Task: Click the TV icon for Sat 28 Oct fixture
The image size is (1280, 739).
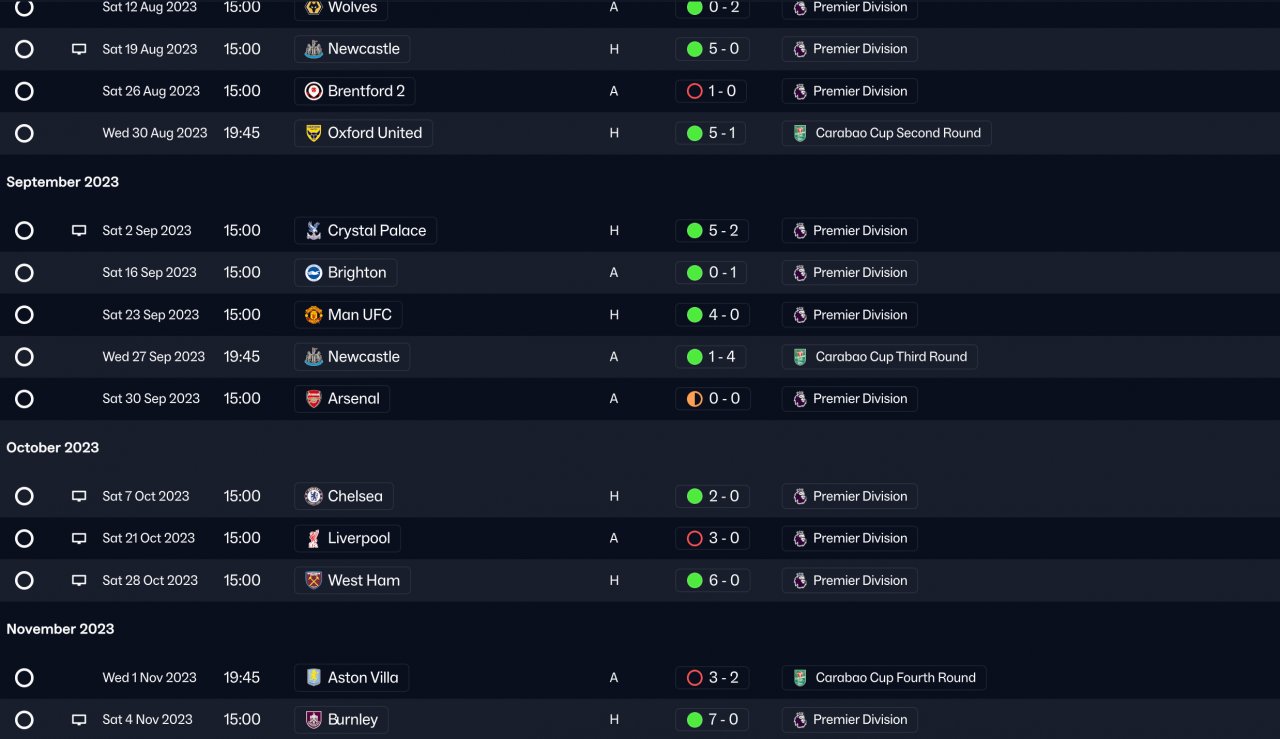Action: point(79,581)
